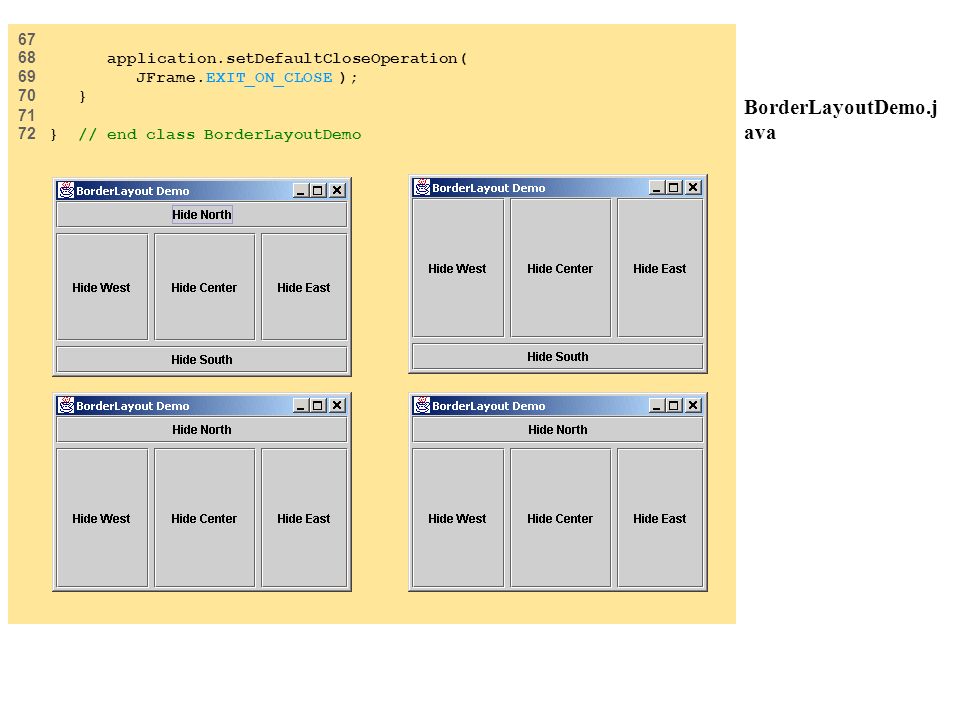Click Java cup icon in top-right demo window

pos(422,187)
